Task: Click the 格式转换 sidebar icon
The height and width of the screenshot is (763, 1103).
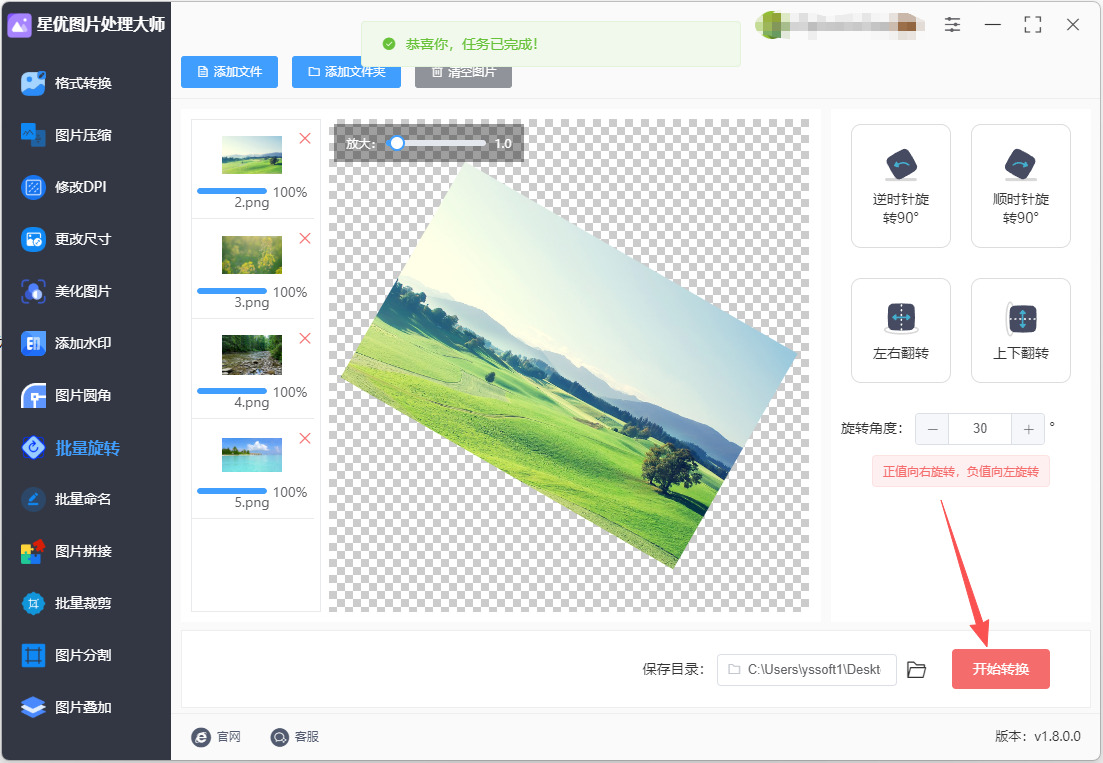Action: click(x=33, y=83)
